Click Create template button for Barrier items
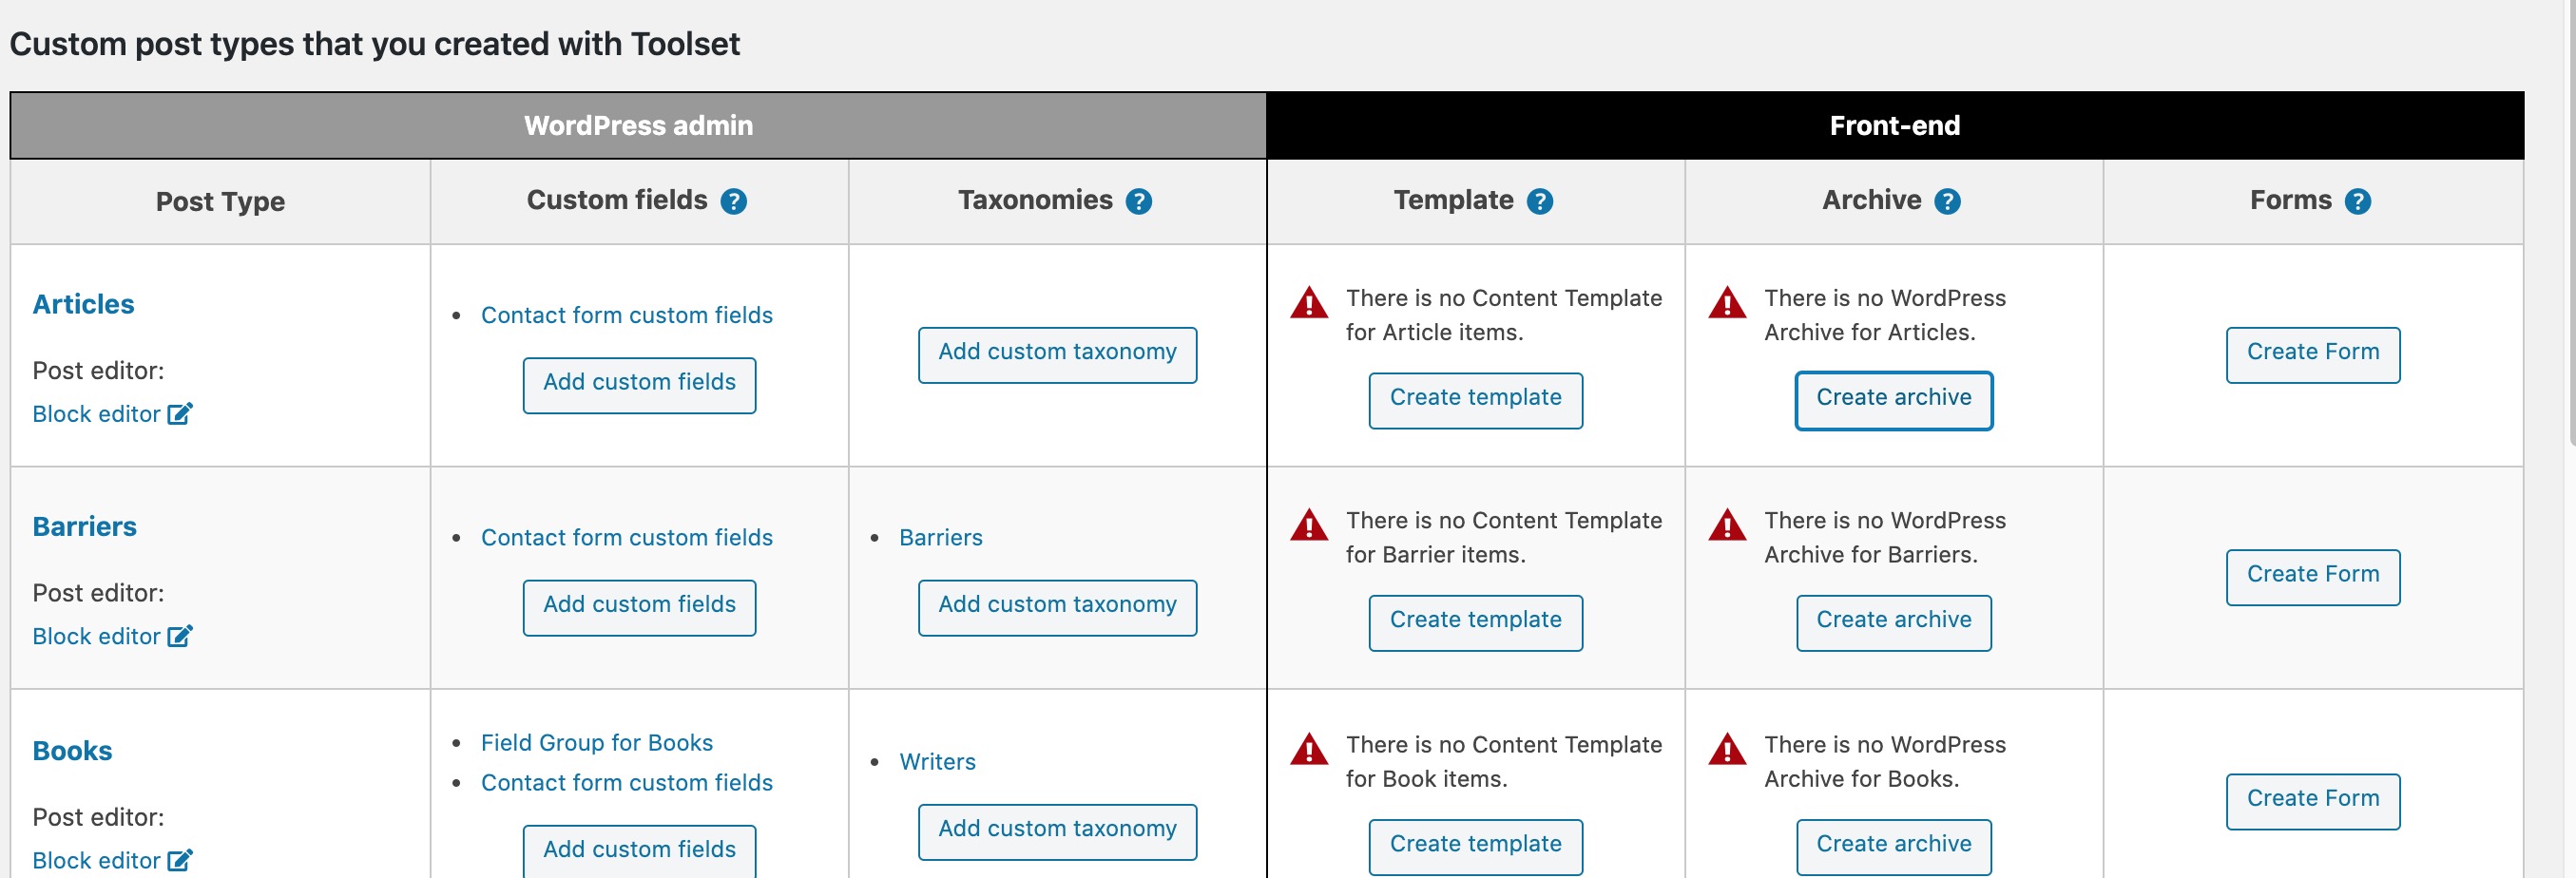Image resolution: width=2576 pixels, height=878 pixels. coord(1475,622)
